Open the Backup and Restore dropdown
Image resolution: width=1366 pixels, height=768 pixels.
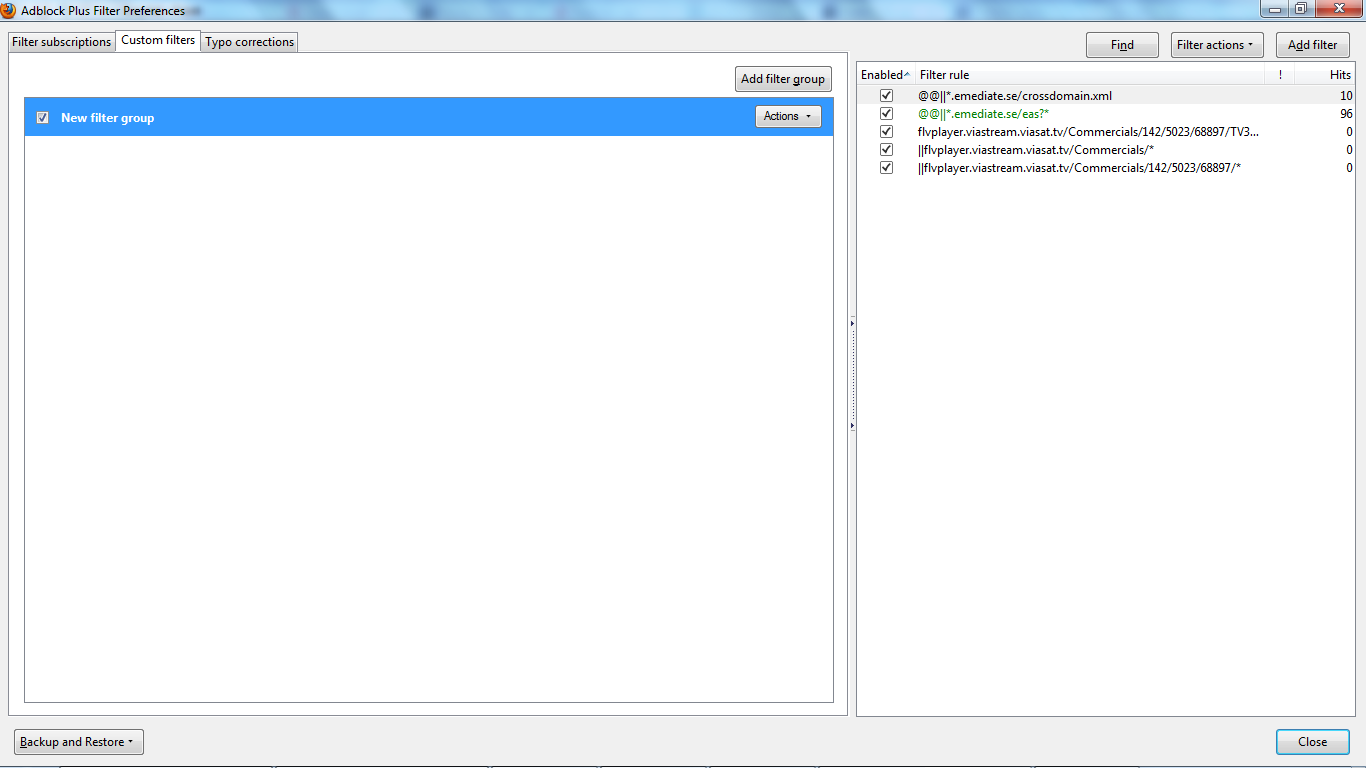coord(79,742)
